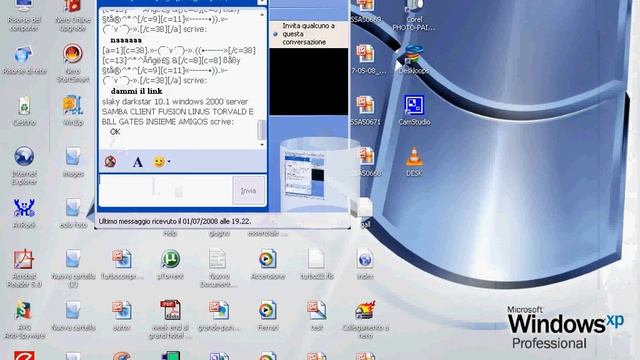
Task: Launch WinZip from the desktop
Action: coord(73,111)
